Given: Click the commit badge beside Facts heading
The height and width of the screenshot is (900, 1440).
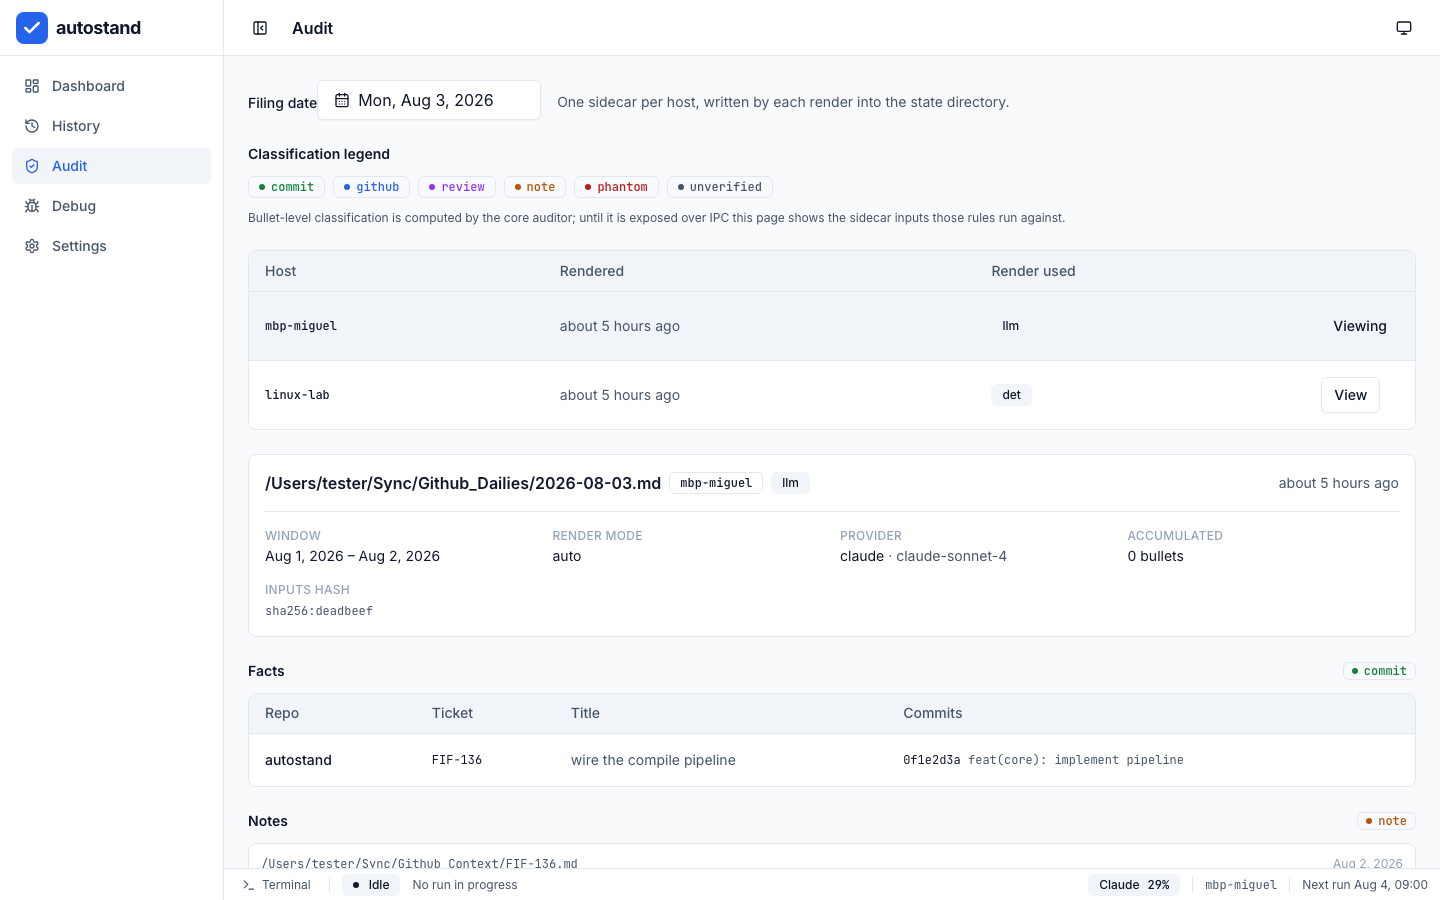Looking at the screenshot, I should (1379, 671).
